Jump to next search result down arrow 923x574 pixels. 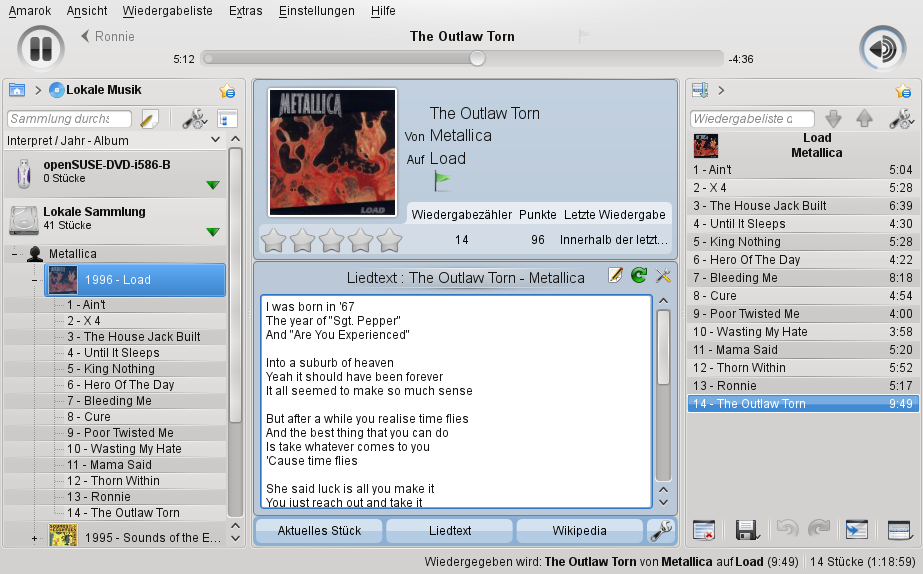coord(834,119)
